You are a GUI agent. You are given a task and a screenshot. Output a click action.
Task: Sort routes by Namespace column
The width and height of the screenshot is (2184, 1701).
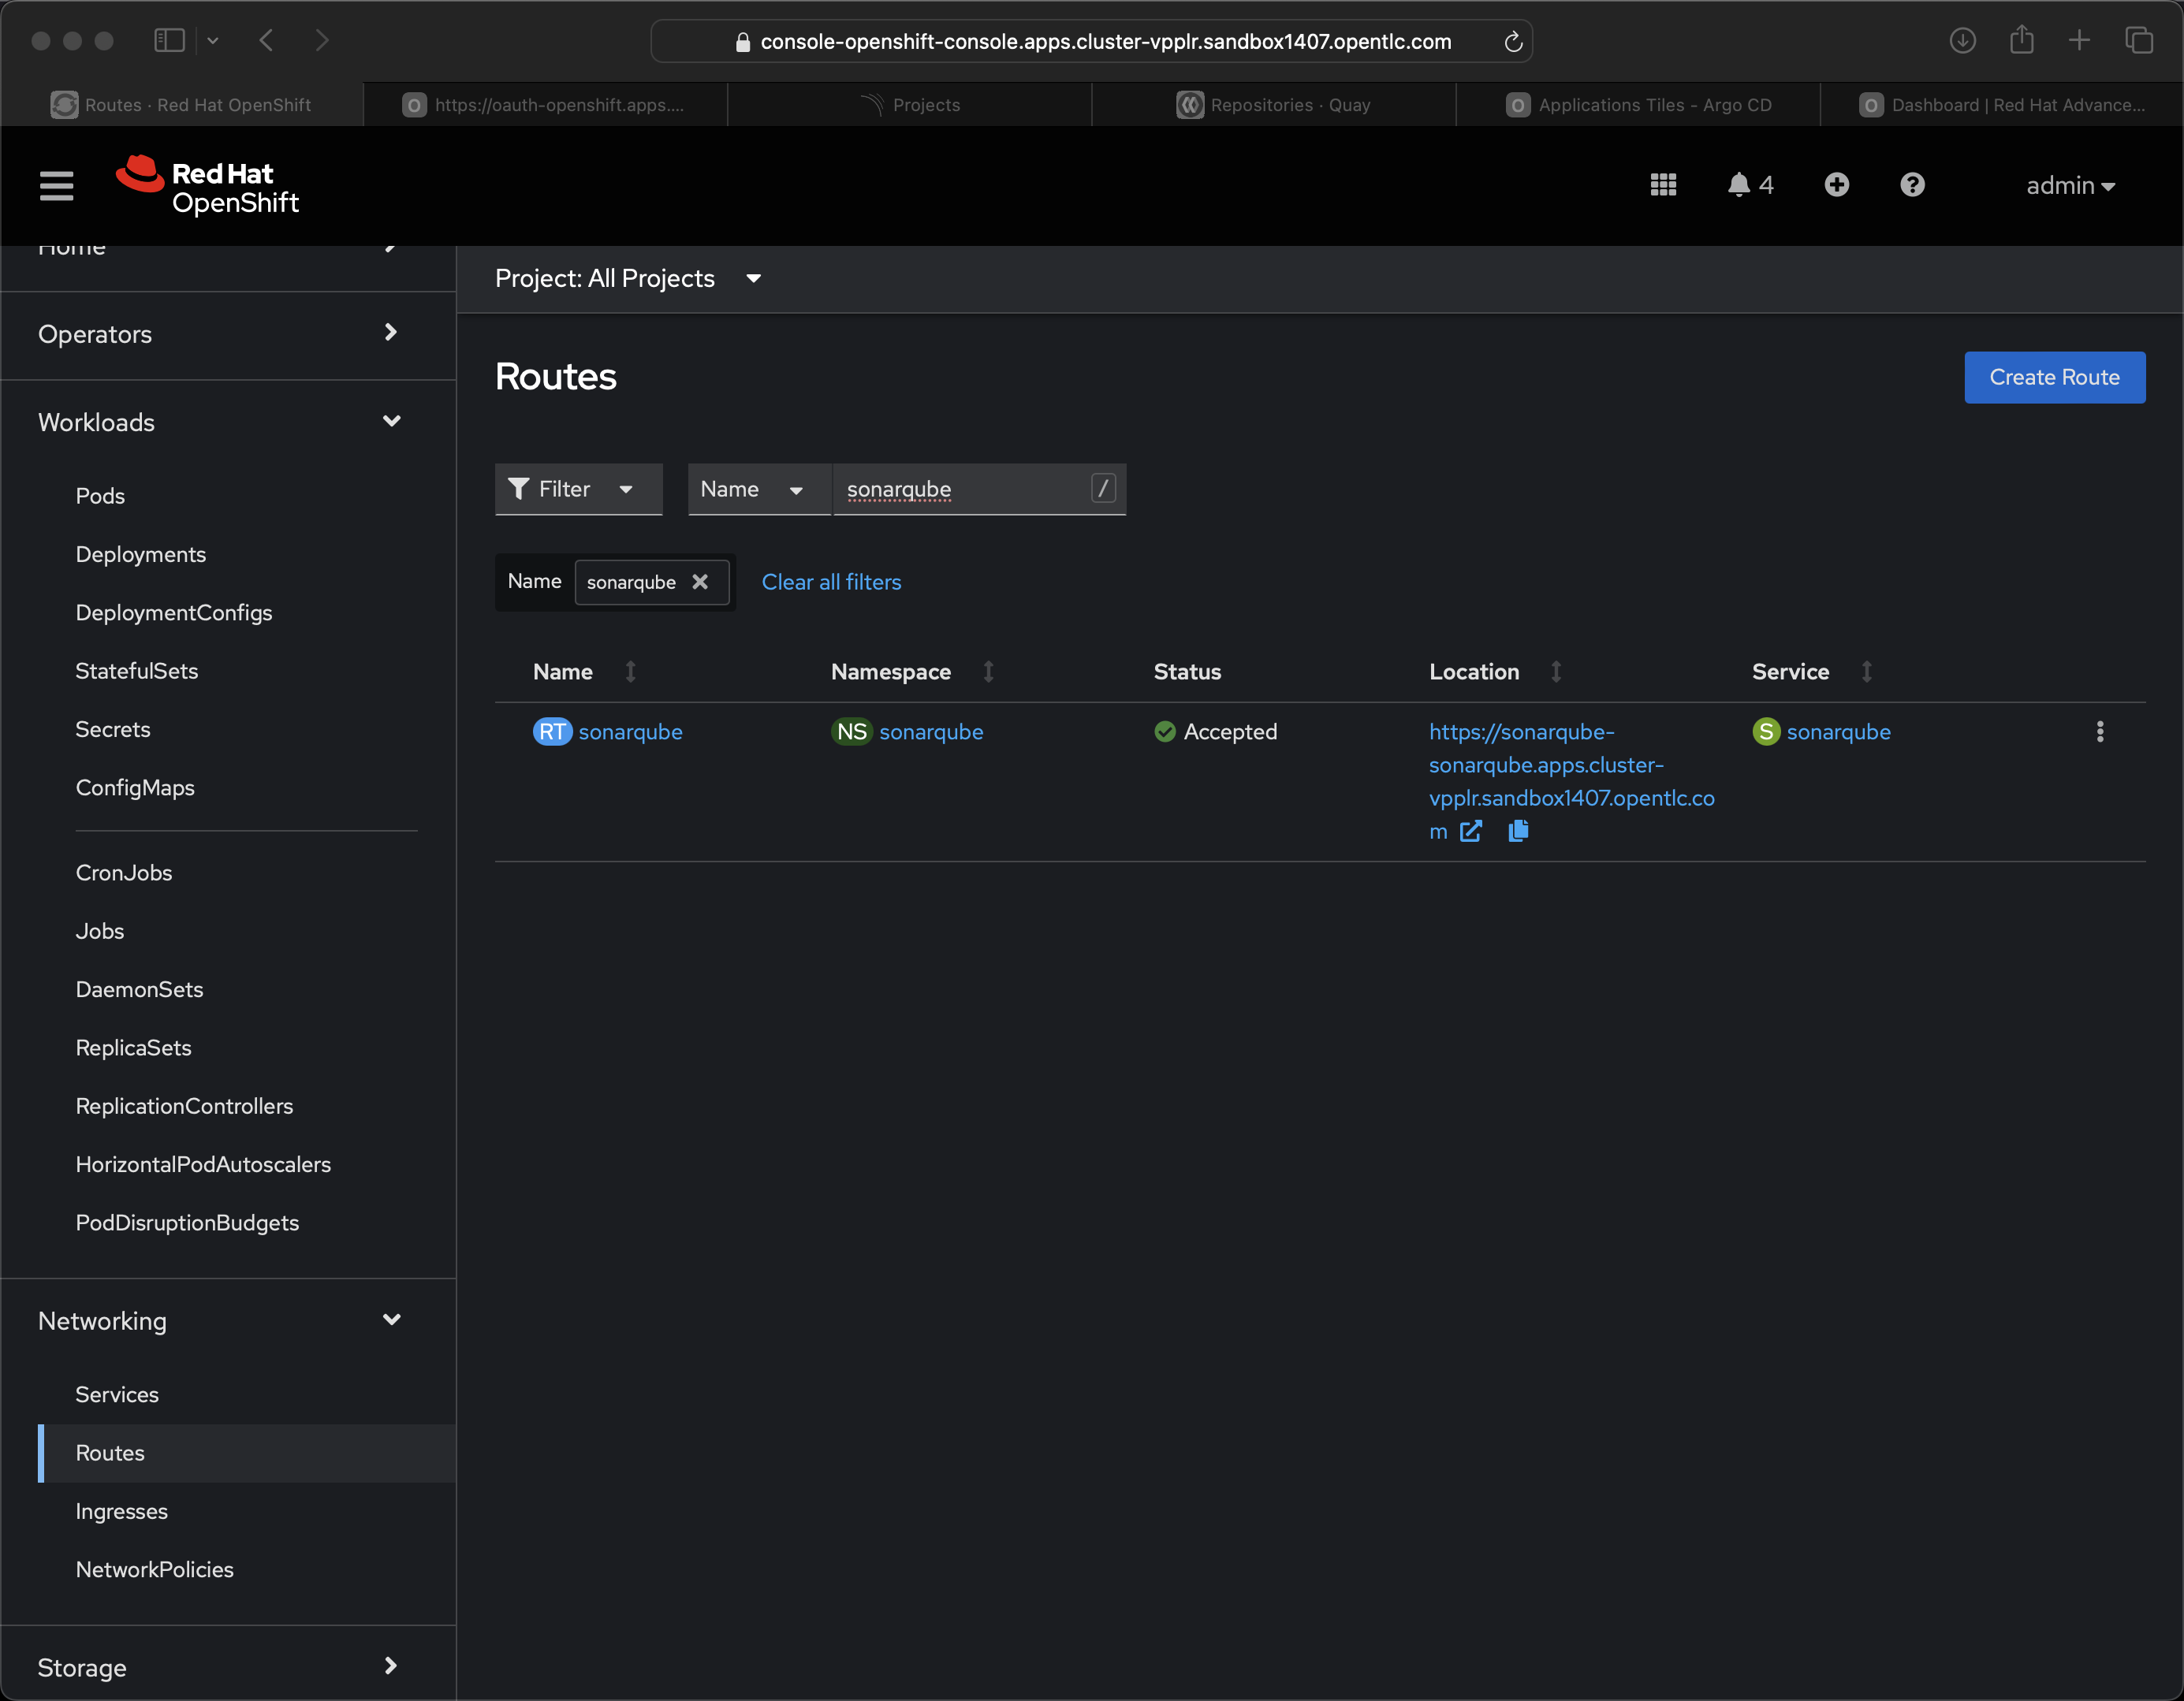coord(890,672)
